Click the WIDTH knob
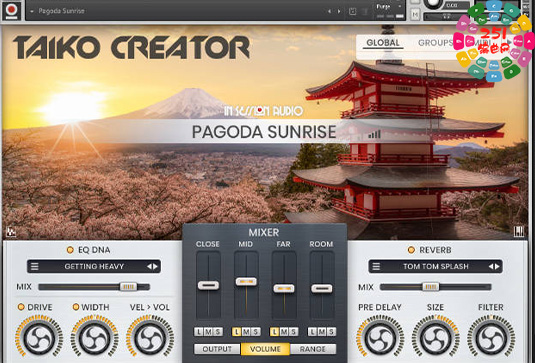The image size is (535, 363). pyautogui.click(x=94, y=339)
